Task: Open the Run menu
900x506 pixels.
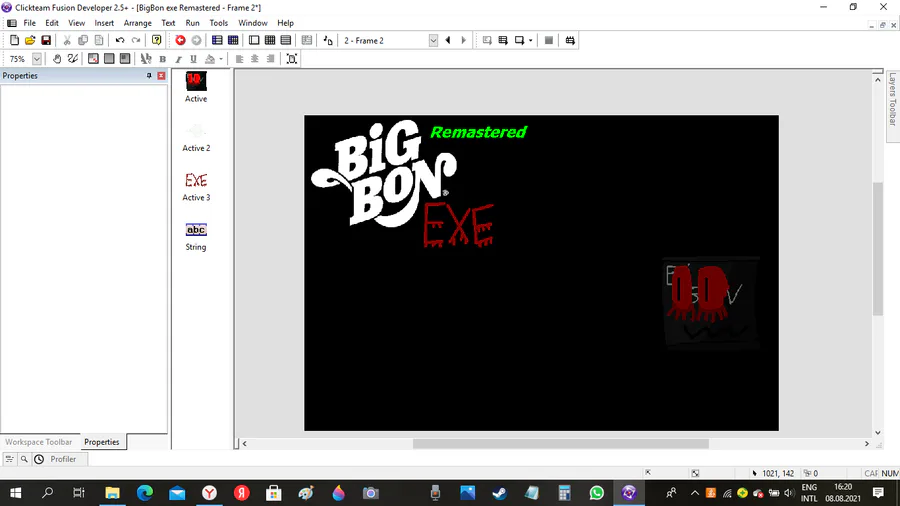Action: pyautogui.click(x=192, y=23)
